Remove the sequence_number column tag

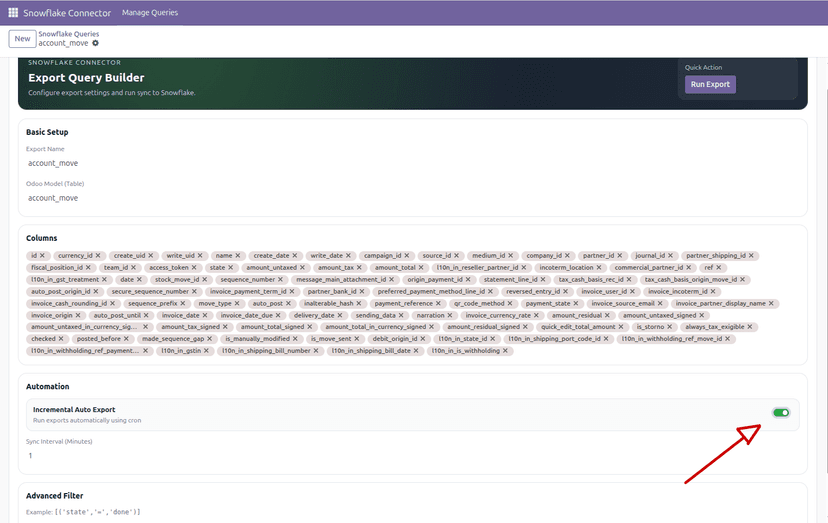coord(280,279)
